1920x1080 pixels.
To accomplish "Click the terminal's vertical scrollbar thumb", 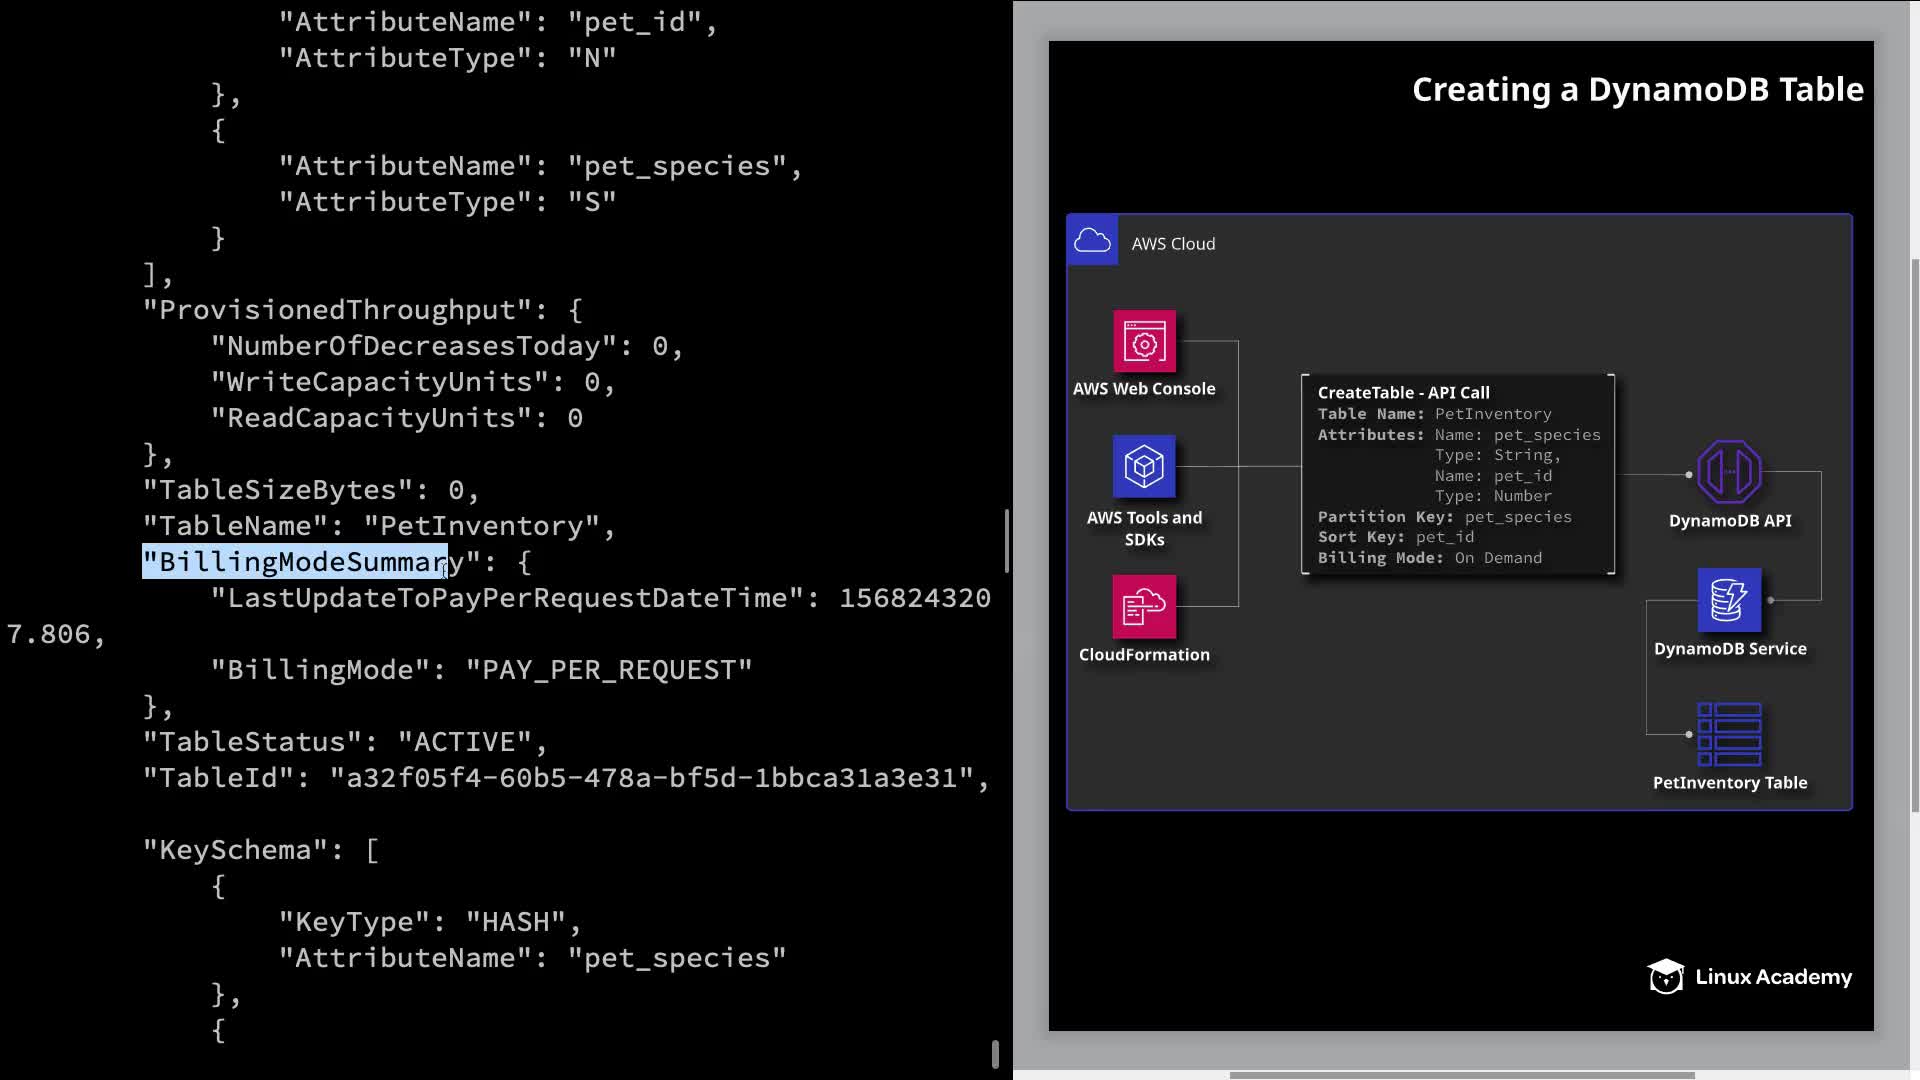I will click(1006, 540).
